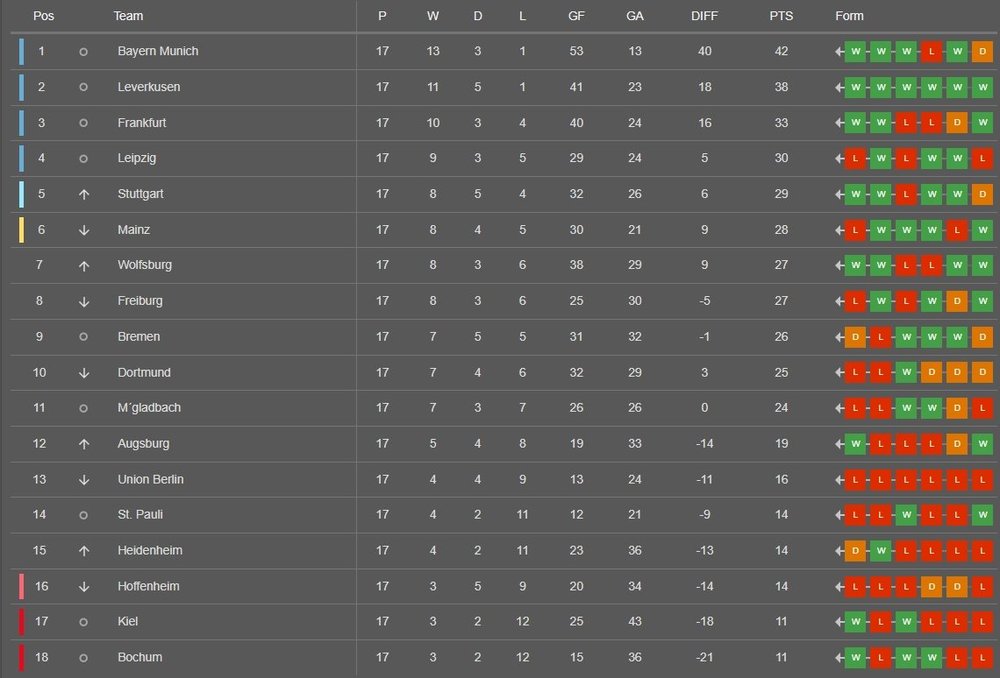Click Hoffenheim's downward position-change arrow
This screenshot has width=1000, height=678.
pos(84,587)
